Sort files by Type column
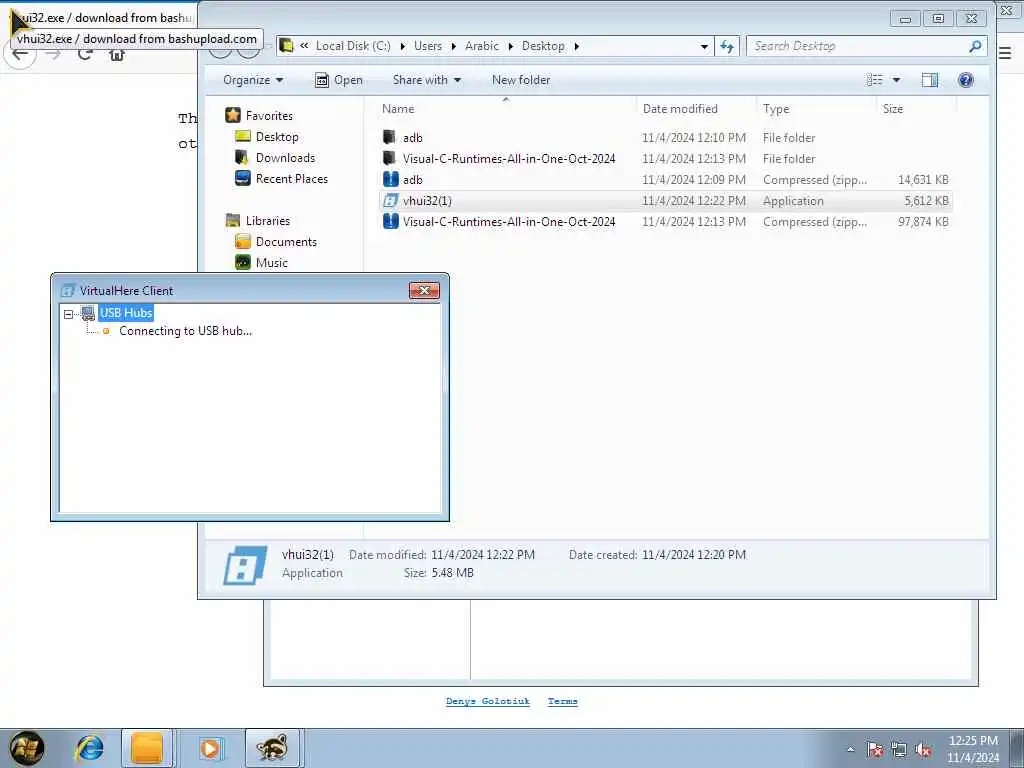The height and width of the screenshot is (768, 1024). (776, 109)
